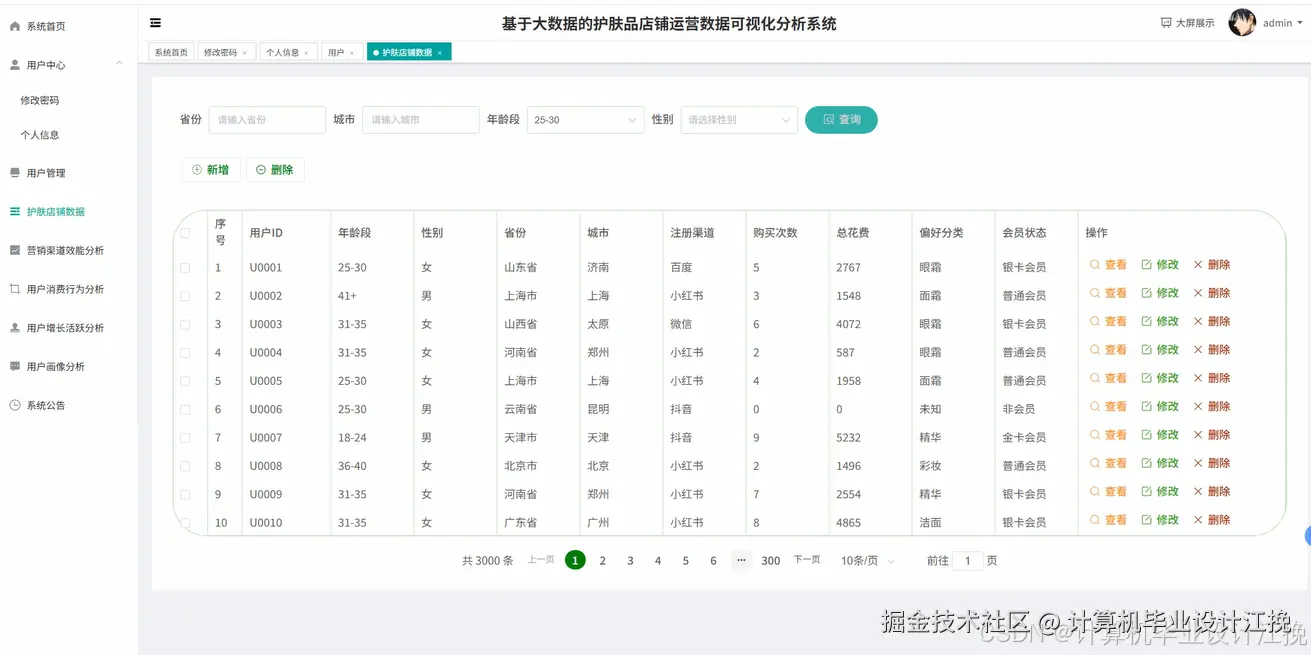The width and height of the screenshot is (1311, 655).
Task: Click the admin avatar picture
Action: pos(1242,23)
